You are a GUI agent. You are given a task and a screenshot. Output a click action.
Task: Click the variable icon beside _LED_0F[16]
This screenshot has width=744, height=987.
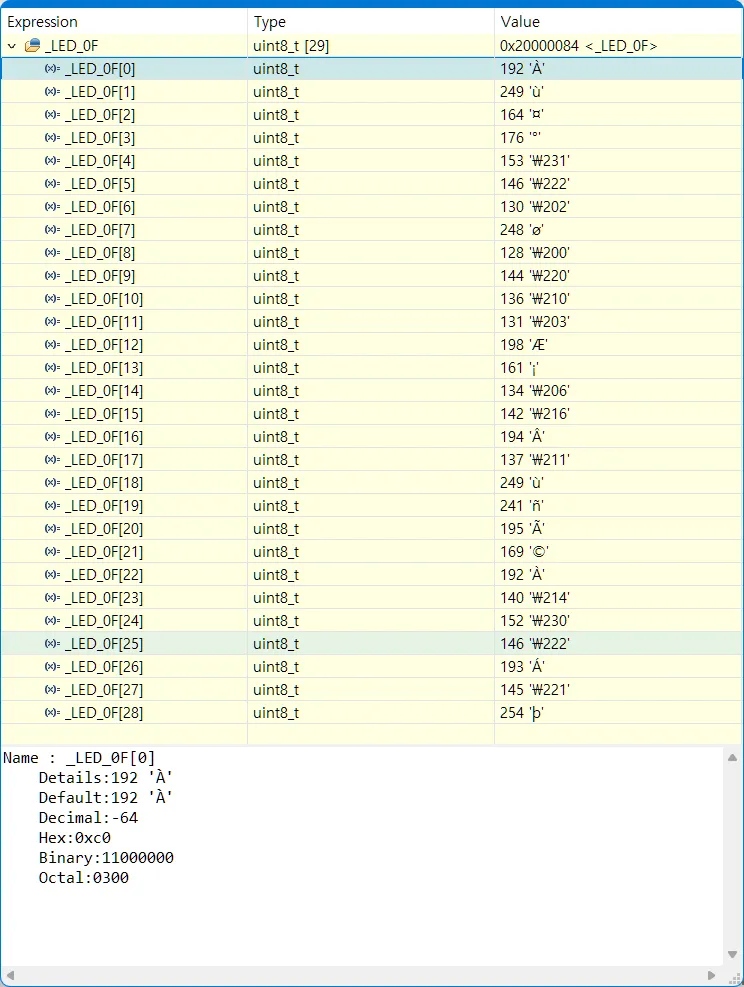point(52,437)
